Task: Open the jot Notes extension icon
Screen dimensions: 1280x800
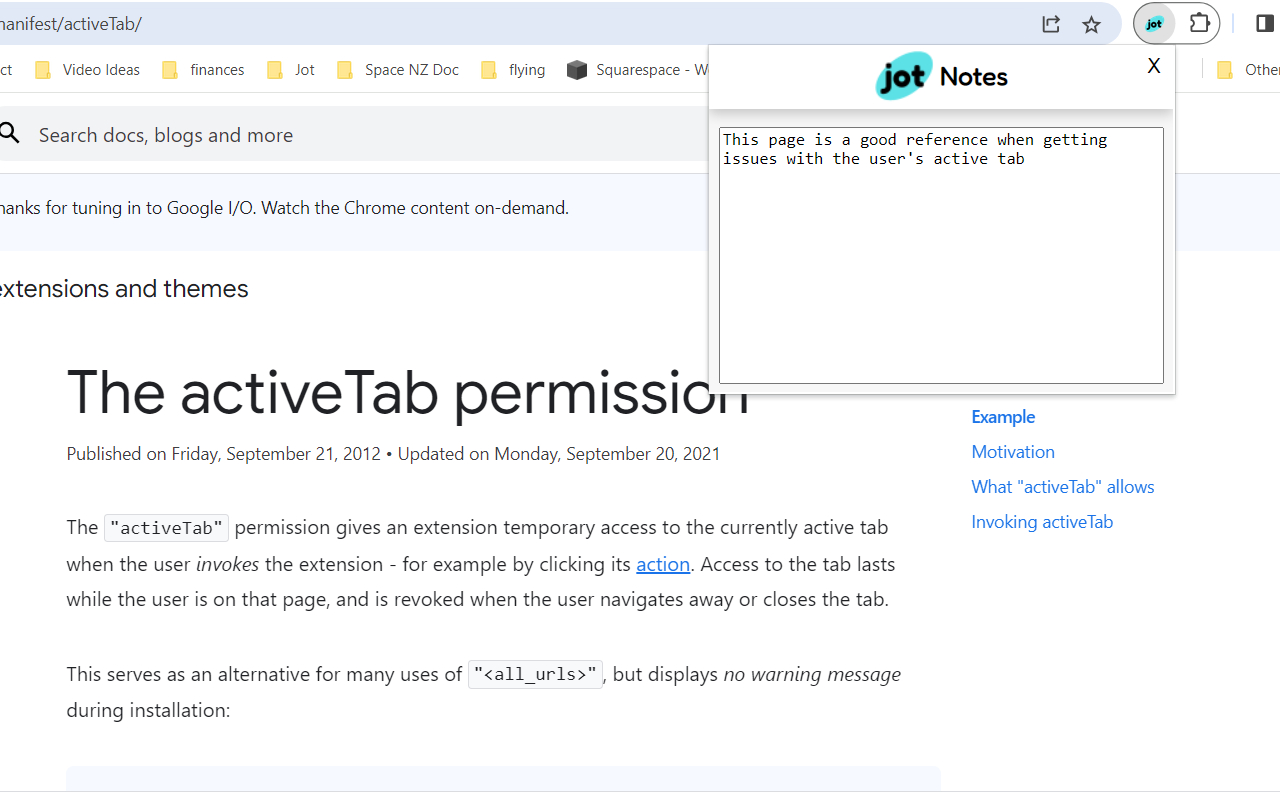Action: click(1154, 23)
